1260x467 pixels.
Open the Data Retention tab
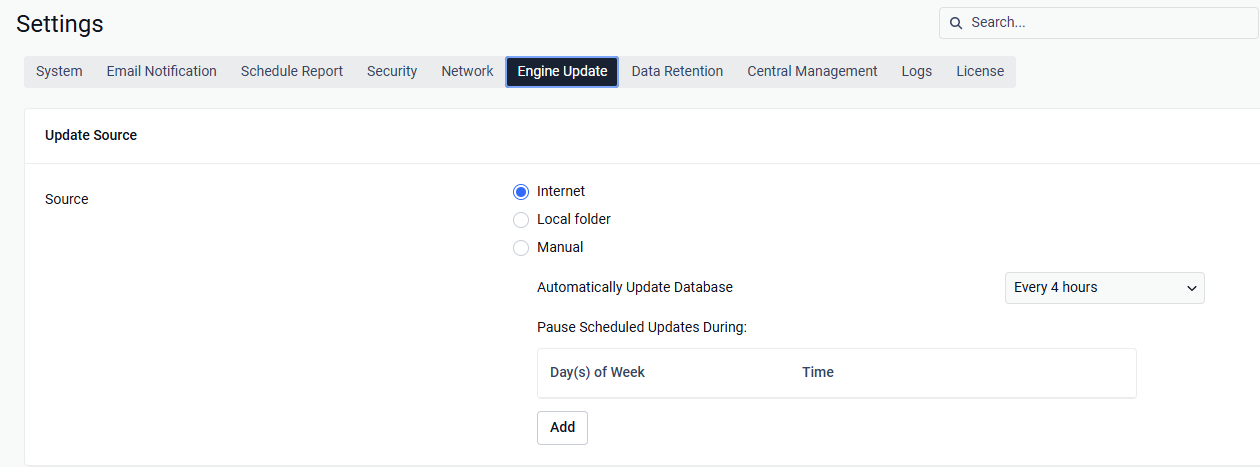pyautogui.click(x=677, y=72)
